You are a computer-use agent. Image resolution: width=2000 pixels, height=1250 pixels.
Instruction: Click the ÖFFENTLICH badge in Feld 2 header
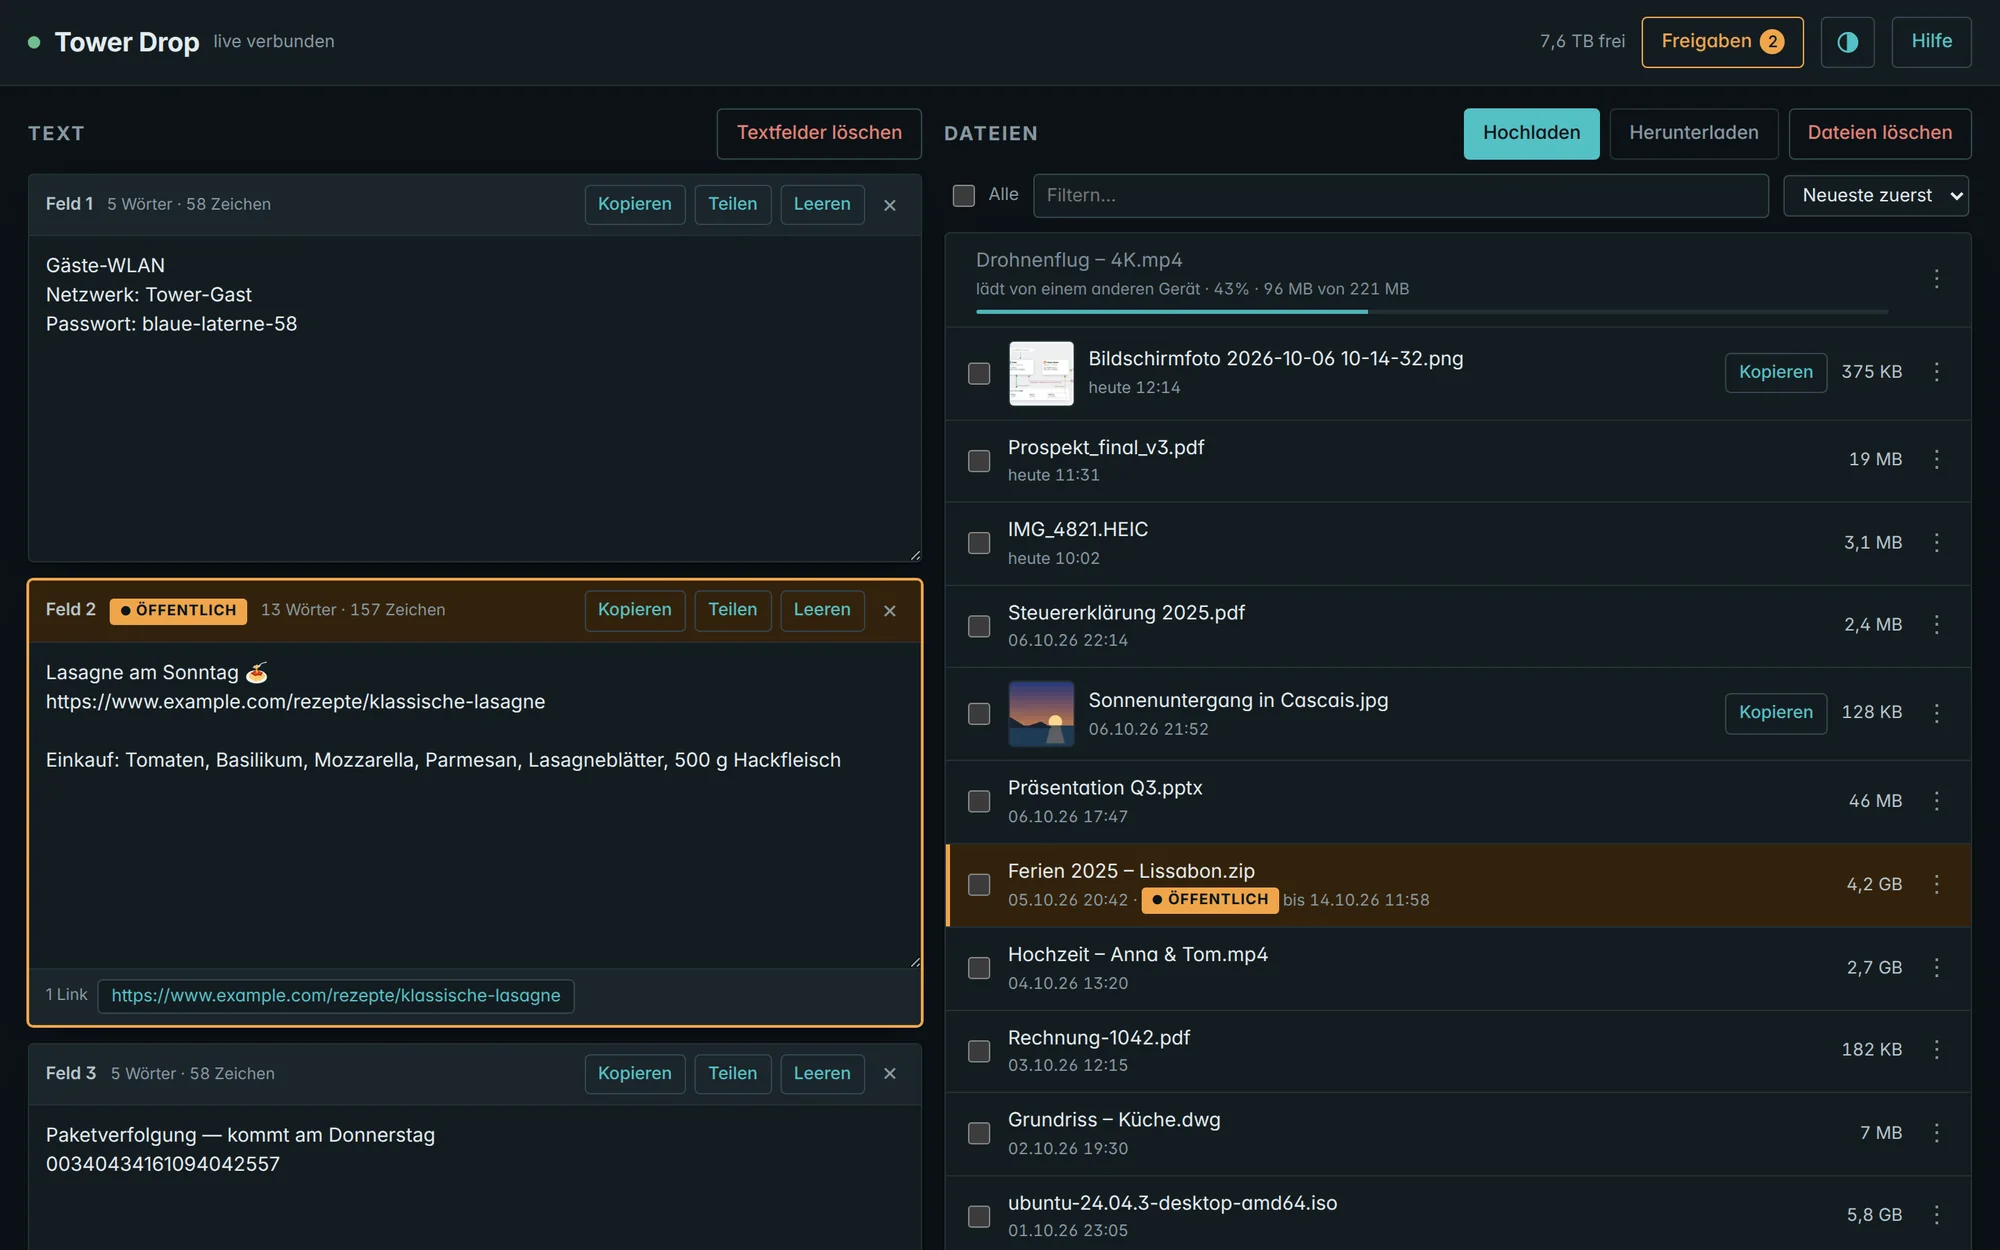tap(178, 611)
